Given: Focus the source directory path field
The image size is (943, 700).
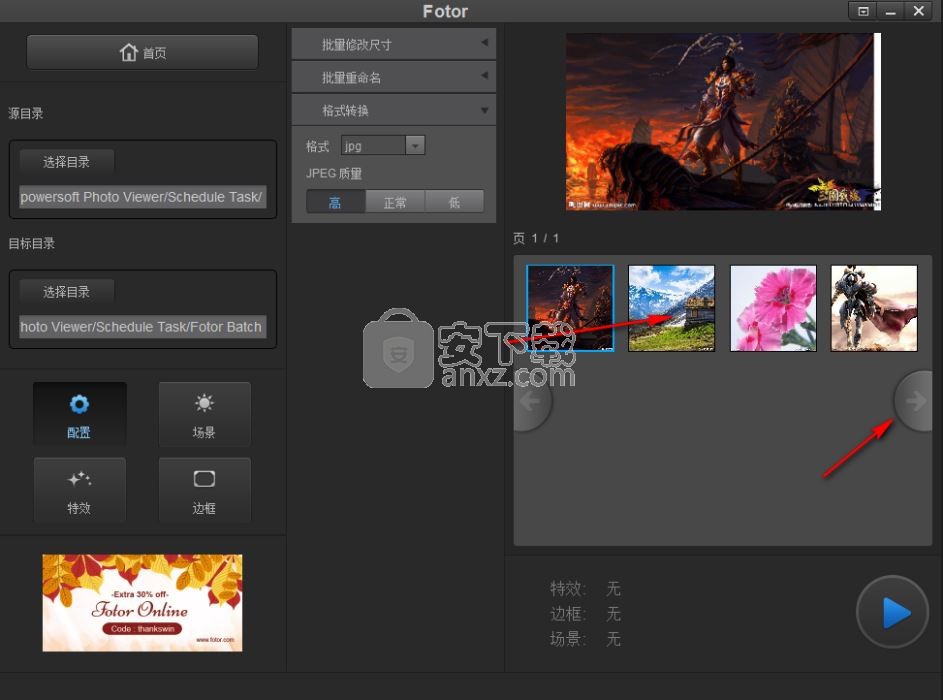Looking at the screenshot, I should [143, 197].
